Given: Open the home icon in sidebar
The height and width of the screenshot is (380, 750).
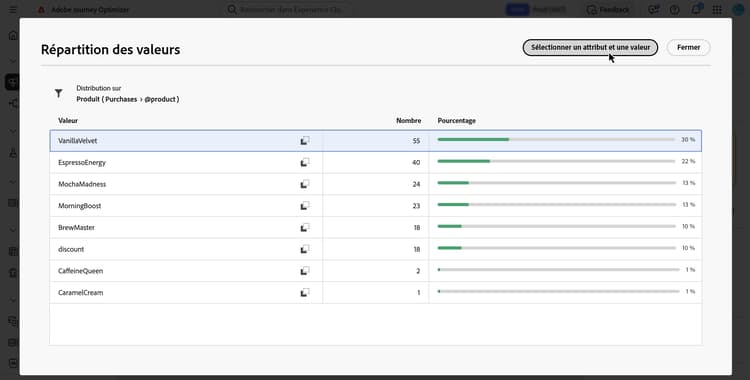Looking at the screenshot, I should pyautogui.click(x=13, y=35).
